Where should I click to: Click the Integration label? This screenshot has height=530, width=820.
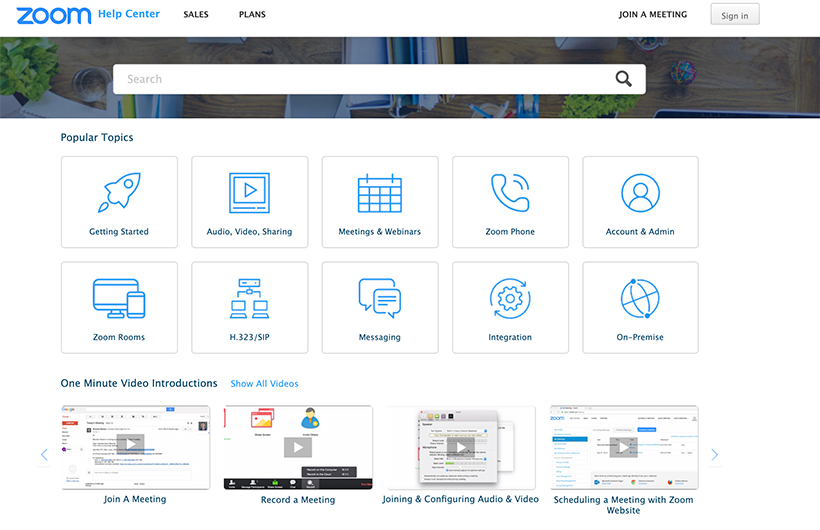coord(510,337)
